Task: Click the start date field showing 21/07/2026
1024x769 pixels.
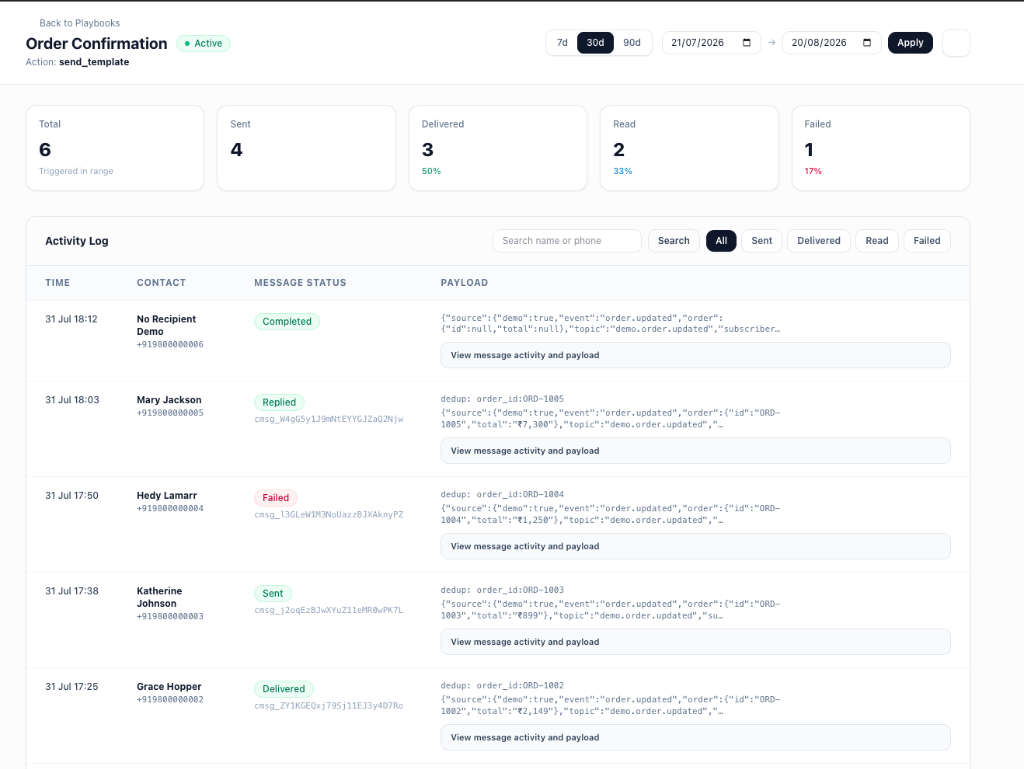Action: coord(711,43)
